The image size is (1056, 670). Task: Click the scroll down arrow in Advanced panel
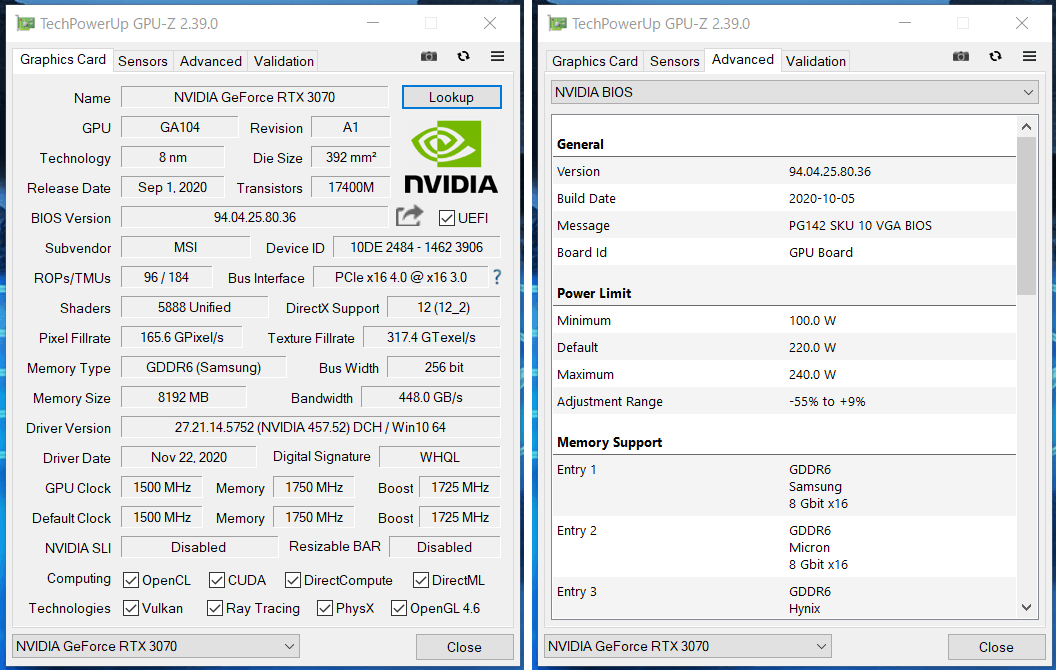(1026, 607)
